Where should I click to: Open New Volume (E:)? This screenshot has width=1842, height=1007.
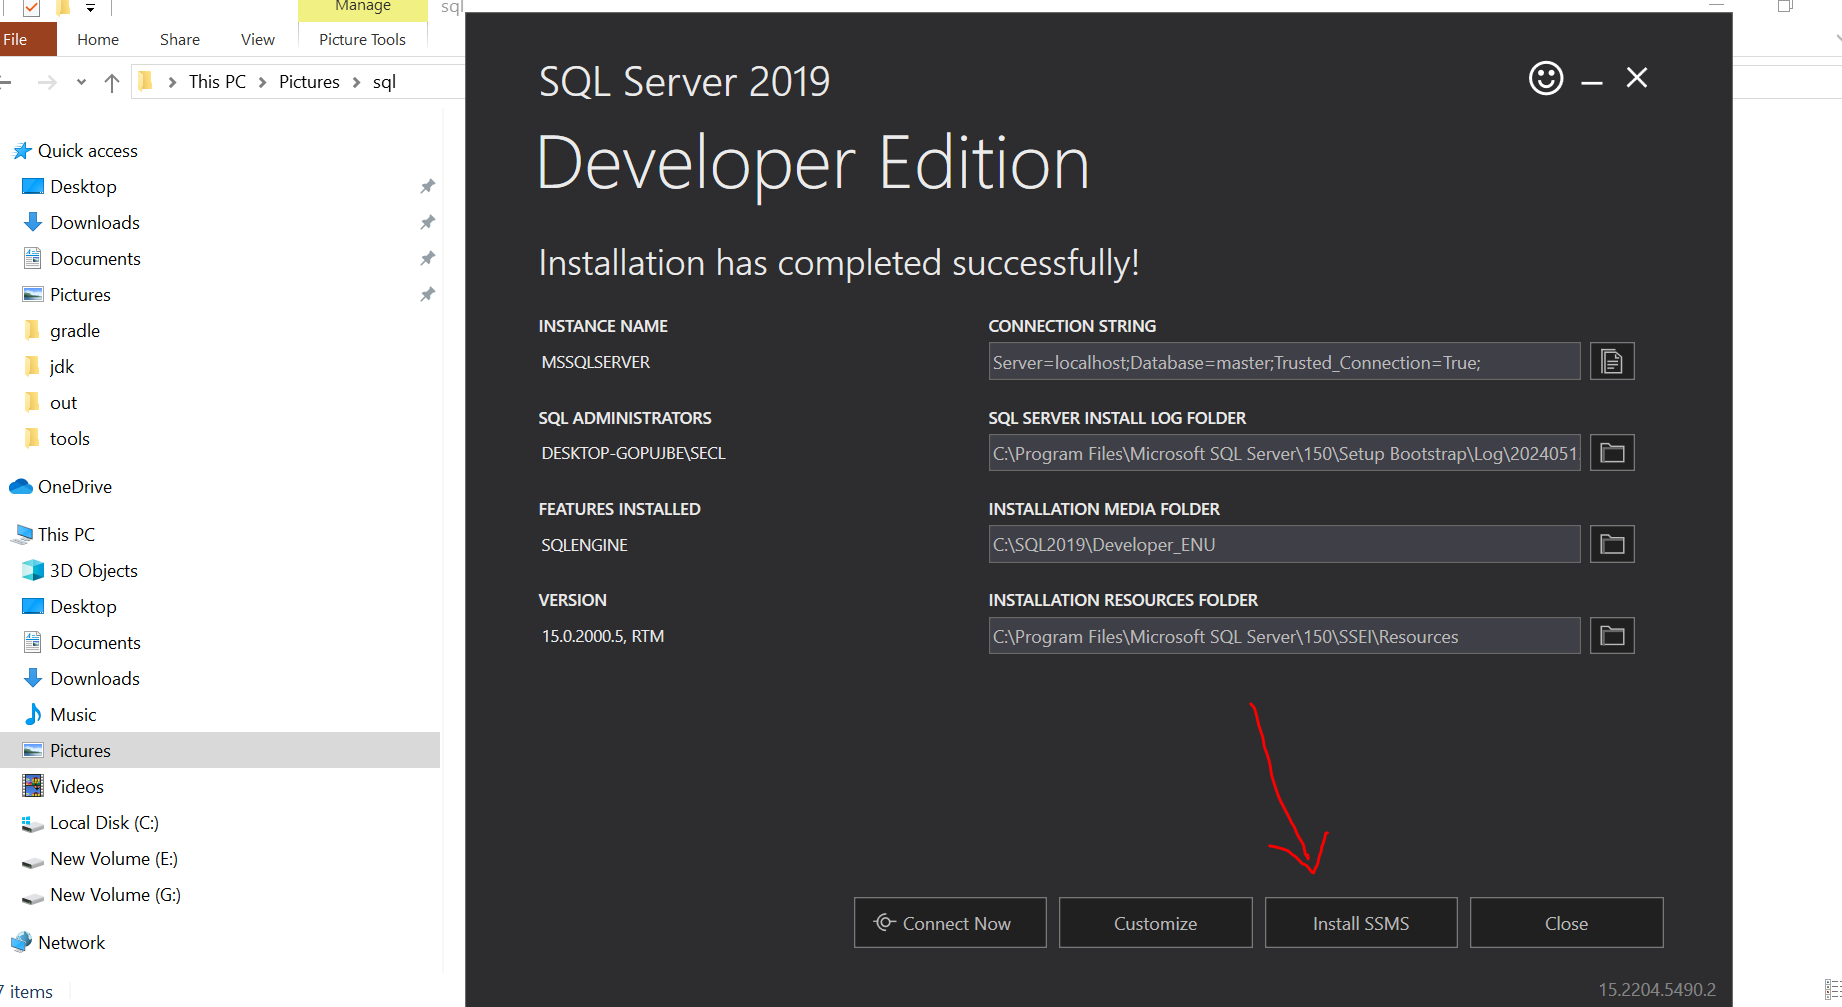click(x=114, y=859)
